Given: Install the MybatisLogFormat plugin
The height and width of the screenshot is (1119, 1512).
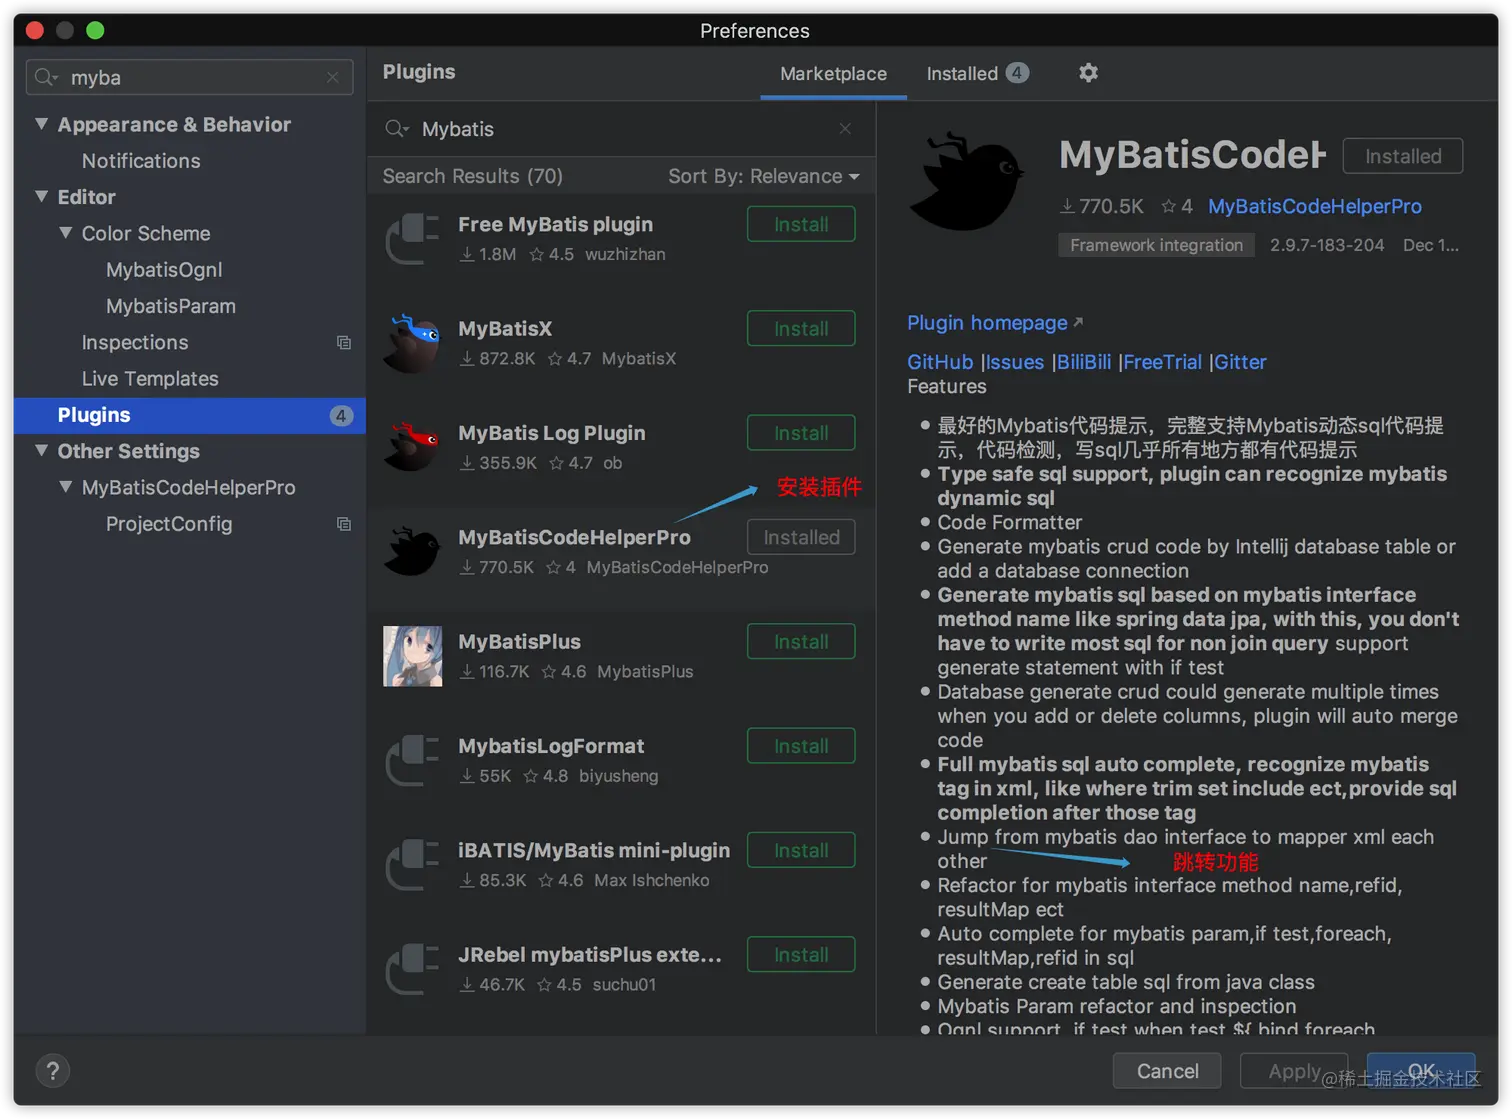Looking at the screenshot, I should tap(801, 746).
